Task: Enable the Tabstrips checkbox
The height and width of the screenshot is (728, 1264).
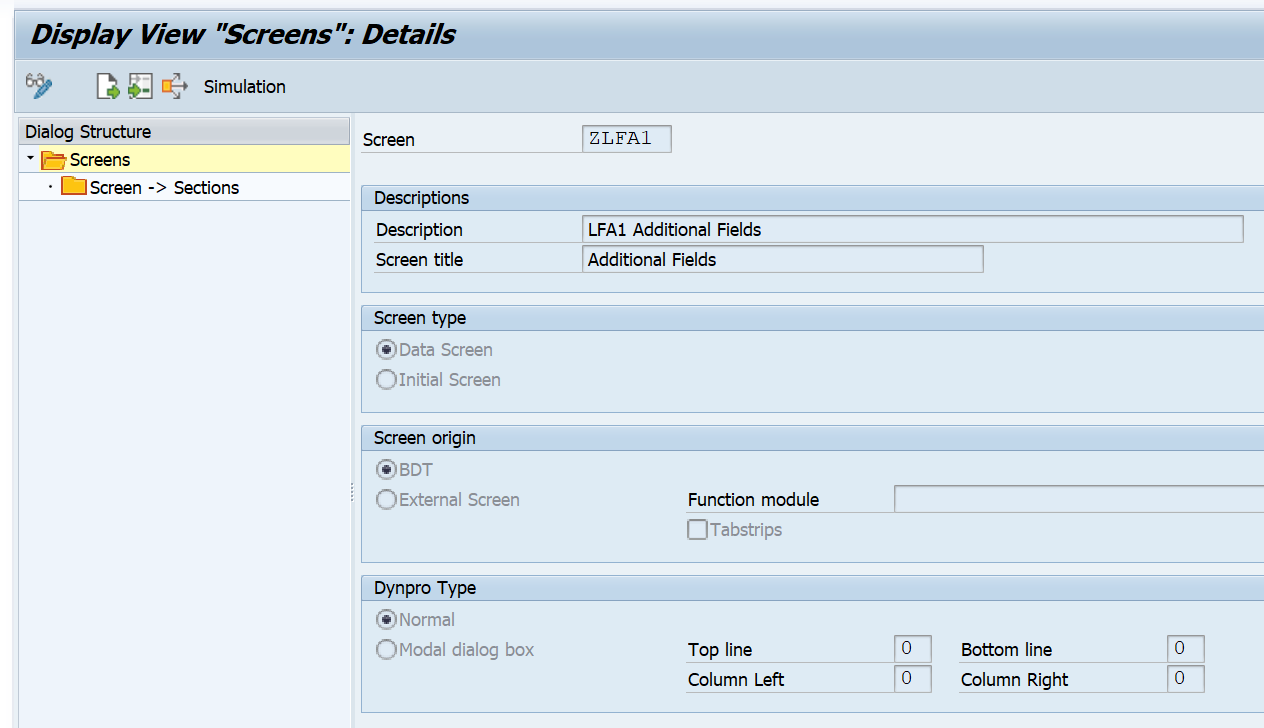Action: [697, 529]
